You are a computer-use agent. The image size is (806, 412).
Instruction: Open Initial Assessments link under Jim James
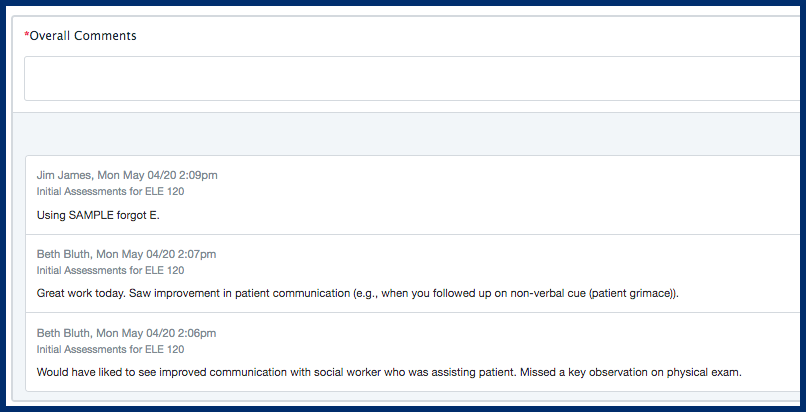point(110,191)
